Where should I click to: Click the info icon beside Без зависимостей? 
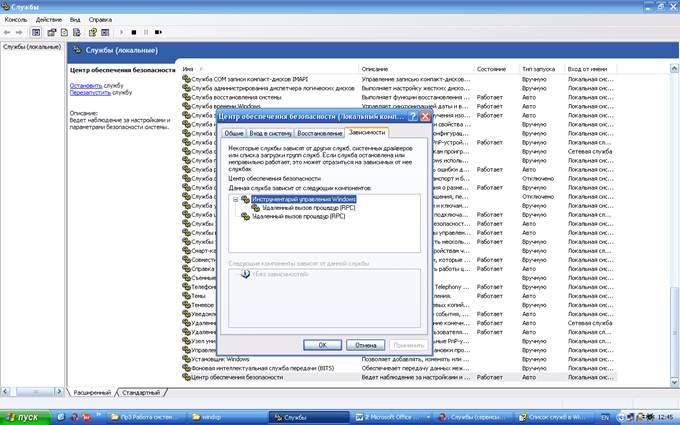tap(245, 274)
